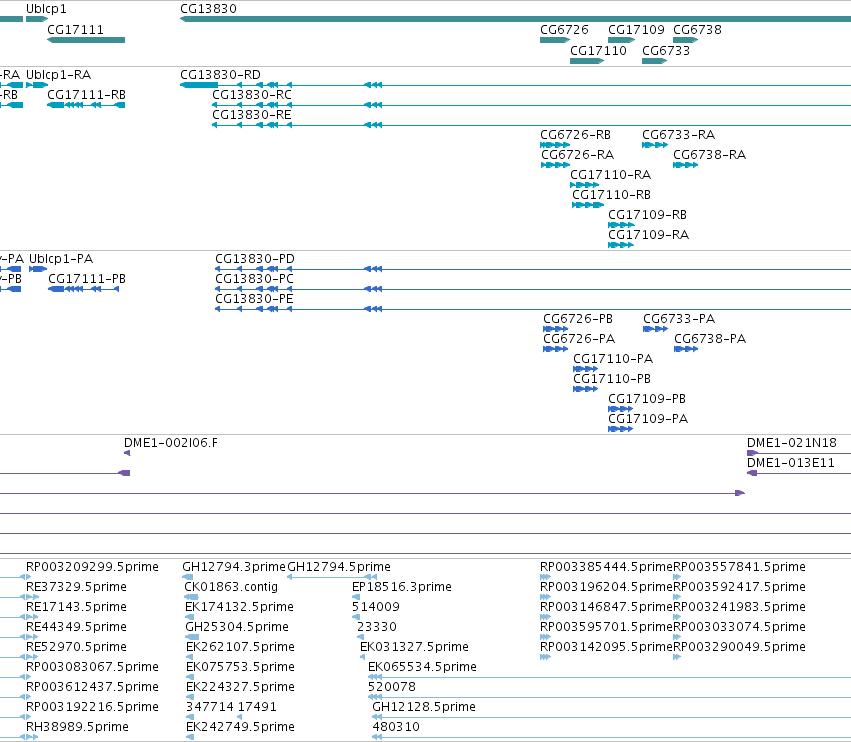851x742 pixels.
Task: Select transcript CG13830-RD
Action: click(x=516, y=85)
